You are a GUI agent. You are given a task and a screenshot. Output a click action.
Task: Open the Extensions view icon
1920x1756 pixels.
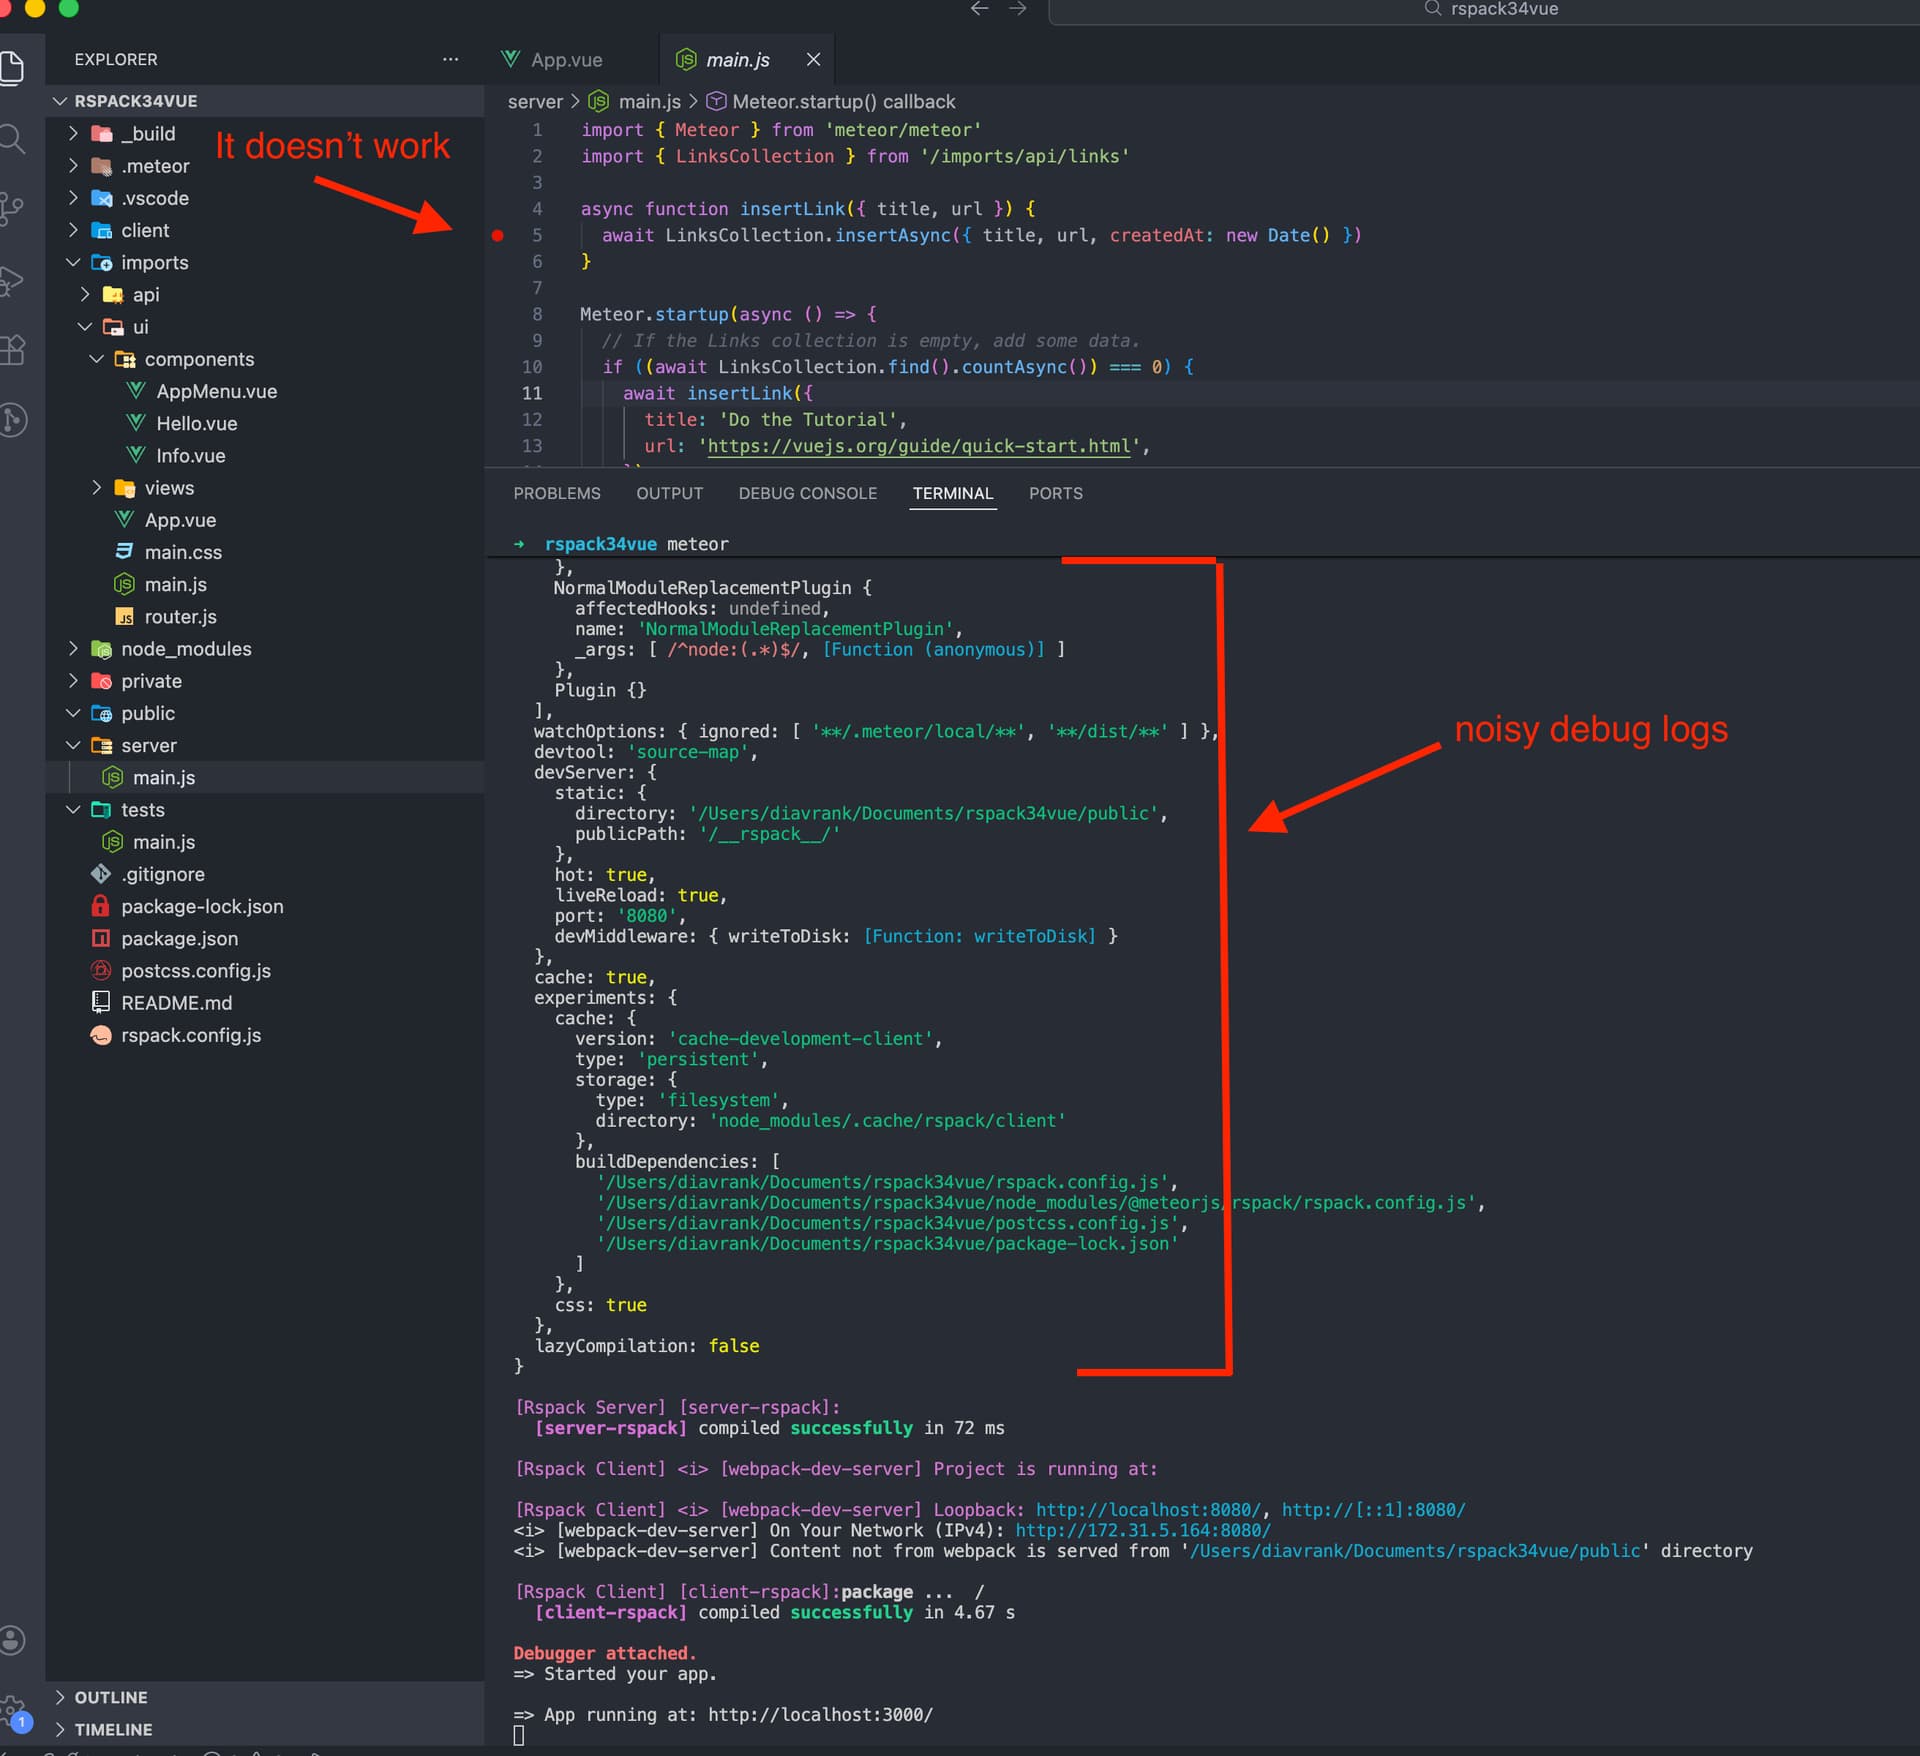point(12,350)
